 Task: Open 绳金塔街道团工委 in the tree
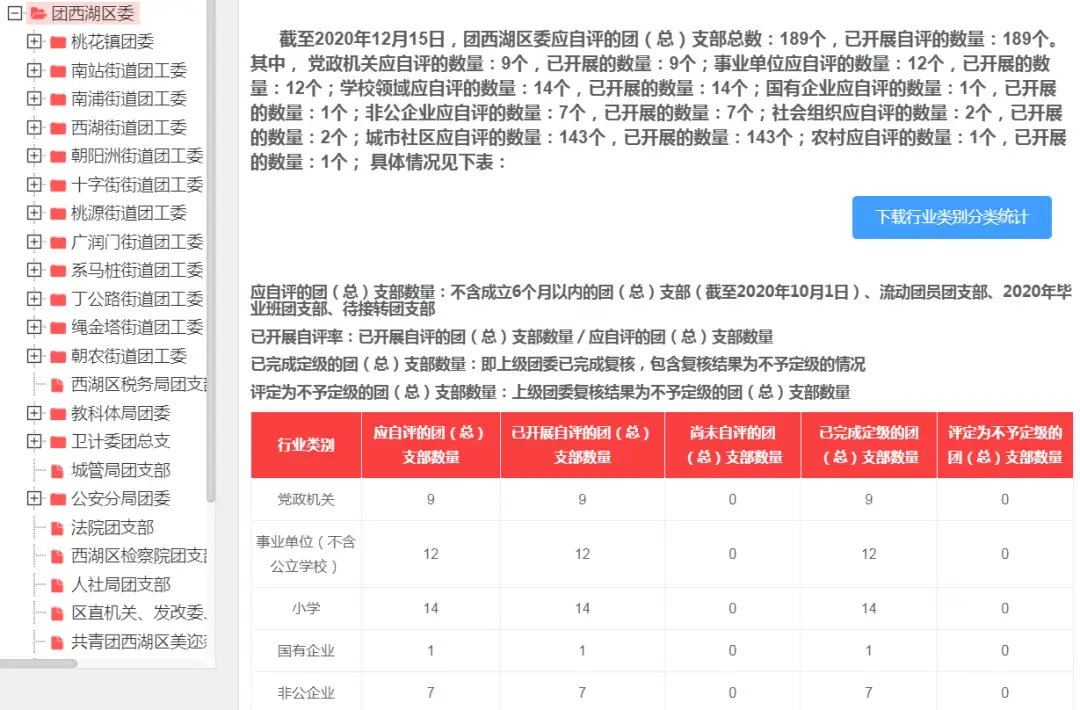point(137,327)
